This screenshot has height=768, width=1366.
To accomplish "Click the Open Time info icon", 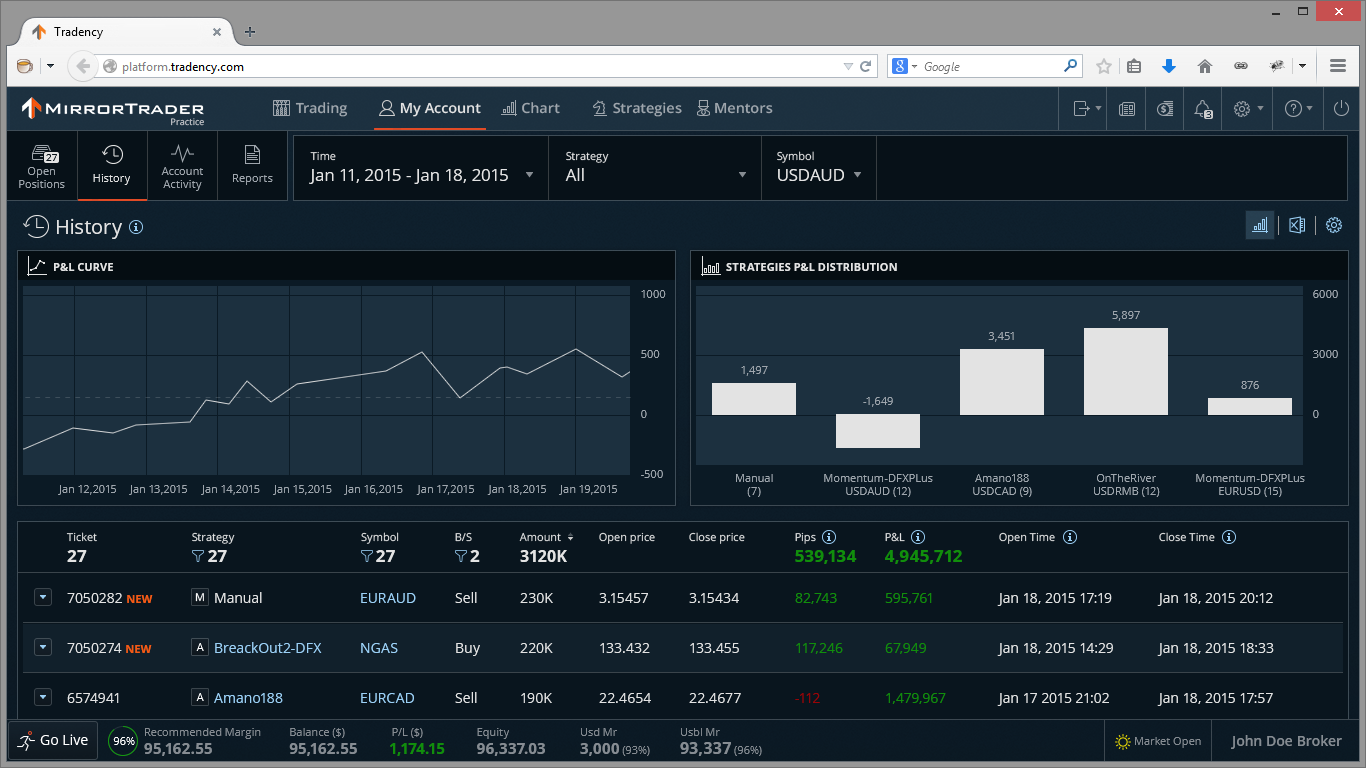I will click(1070, 537).
